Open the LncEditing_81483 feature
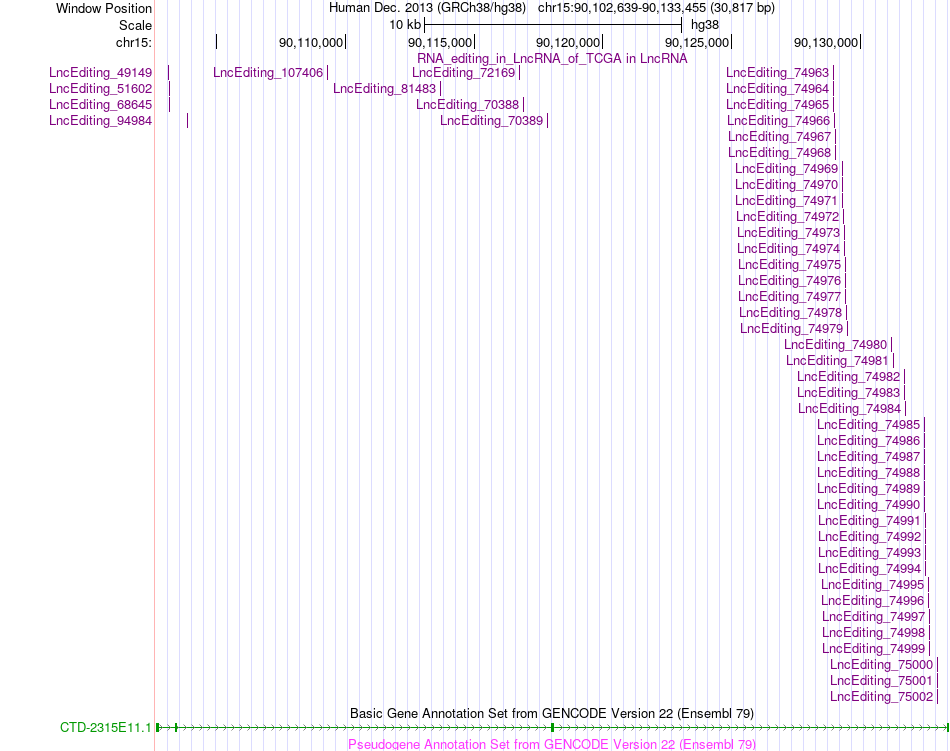950x751 pixels. tap(385, 88)
